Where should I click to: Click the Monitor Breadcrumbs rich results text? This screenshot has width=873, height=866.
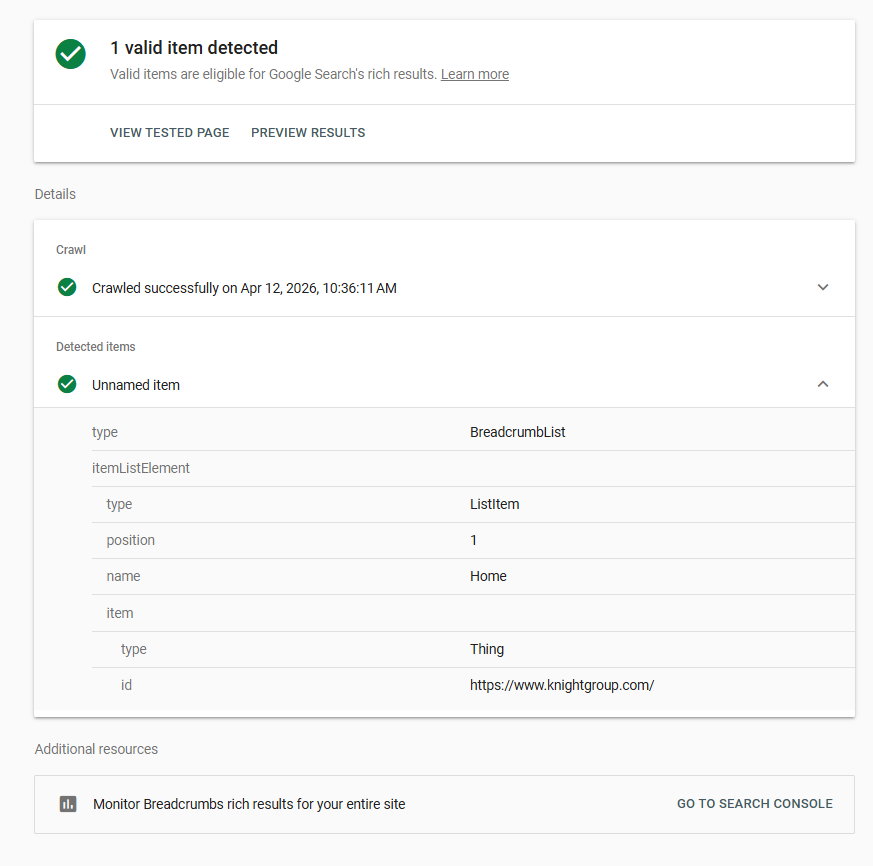(248, 803)
